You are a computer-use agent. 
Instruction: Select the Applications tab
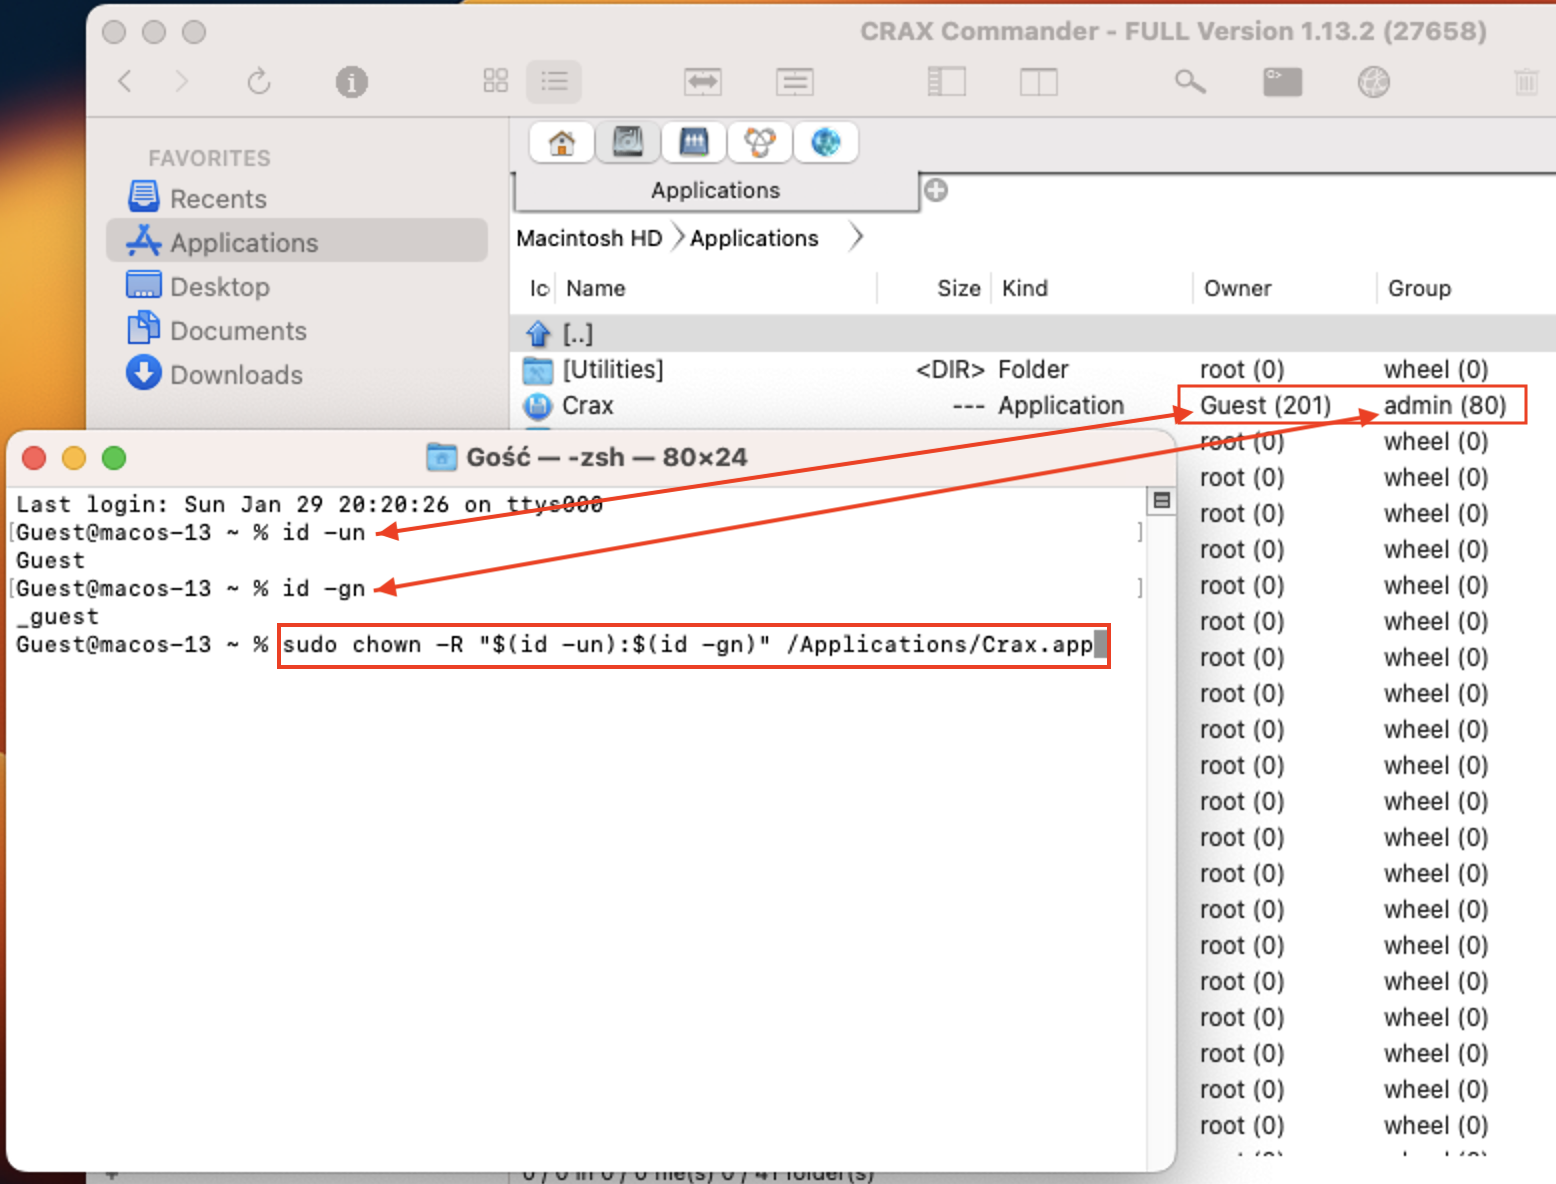point(715,190)
